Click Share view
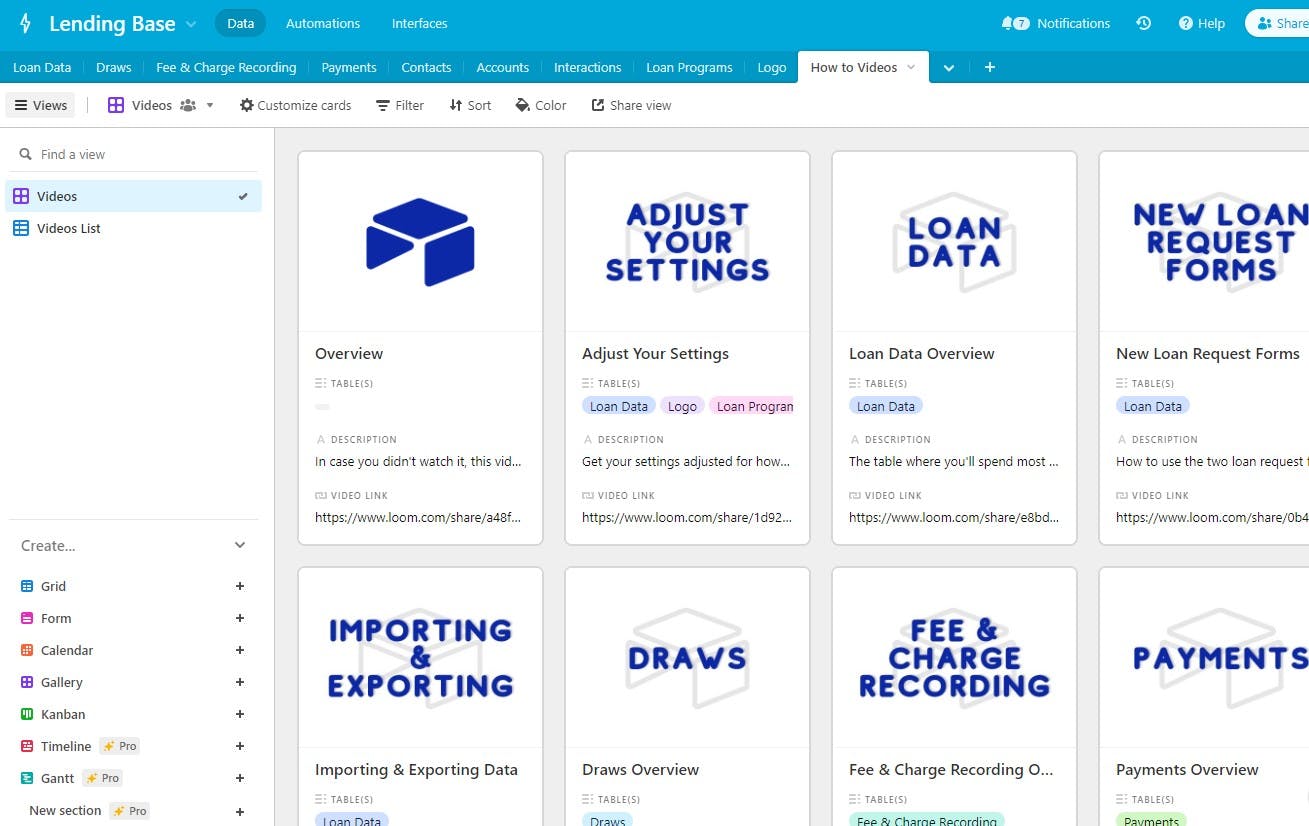This screenshot has height=826, width=1309. [x=631, y=105]
